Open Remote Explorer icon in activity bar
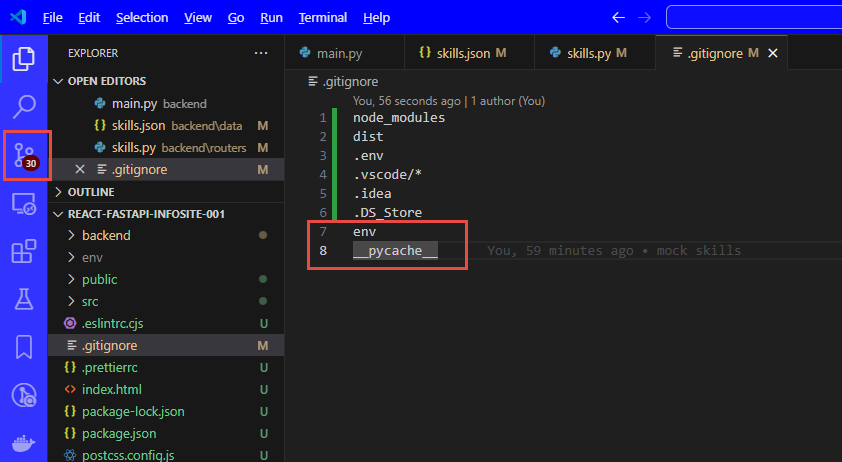 point(24,204)
